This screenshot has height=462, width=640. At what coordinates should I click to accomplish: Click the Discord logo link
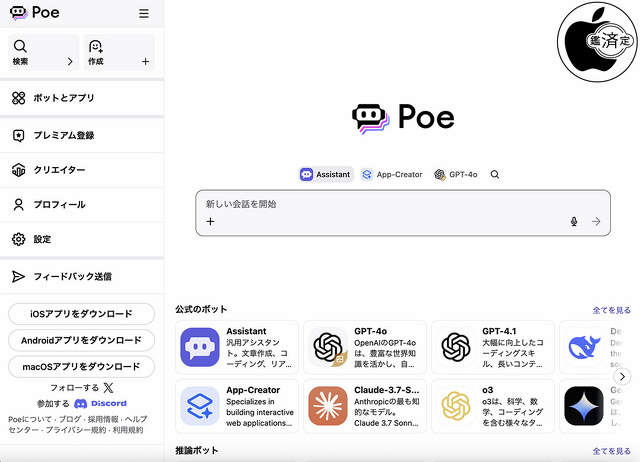[x=100, y=404]
